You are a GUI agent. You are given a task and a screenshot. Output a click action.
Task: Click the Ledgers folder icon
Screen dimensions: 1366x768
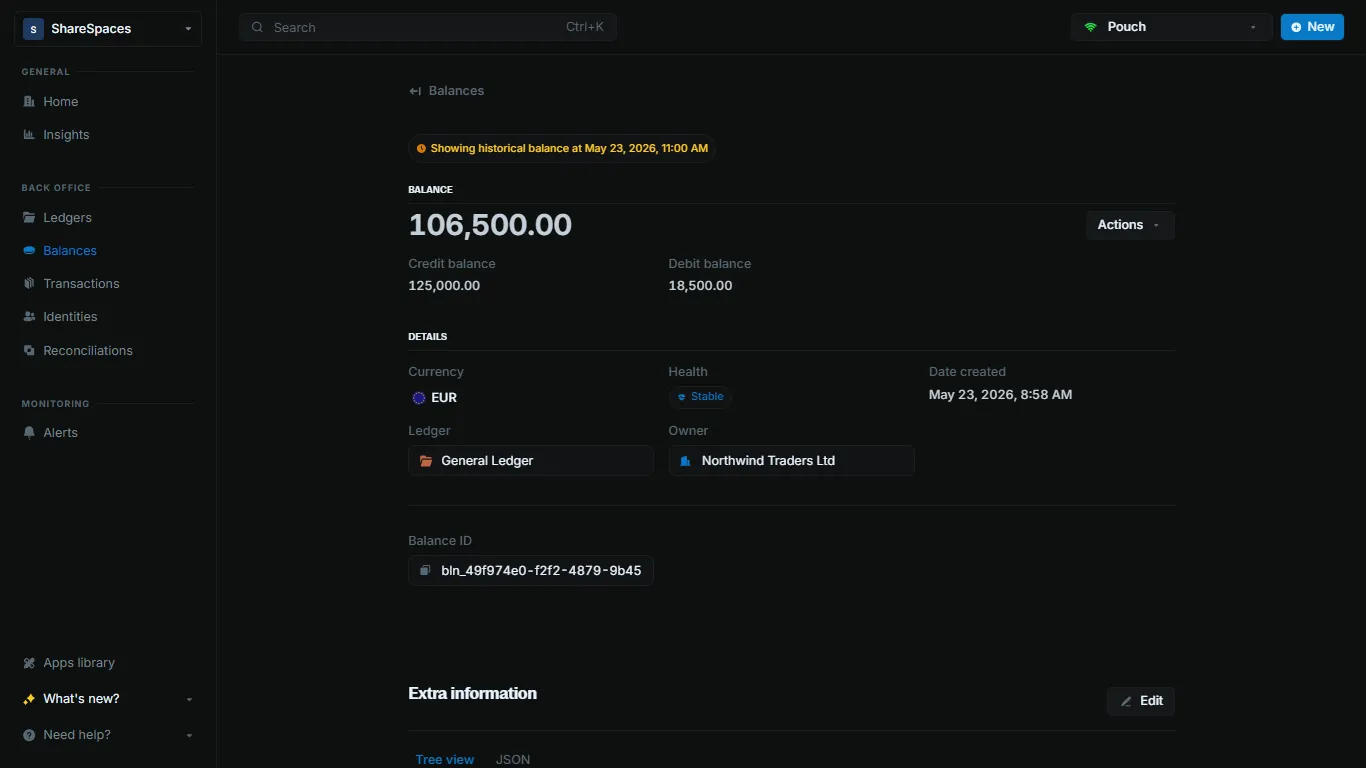[29, 217]
